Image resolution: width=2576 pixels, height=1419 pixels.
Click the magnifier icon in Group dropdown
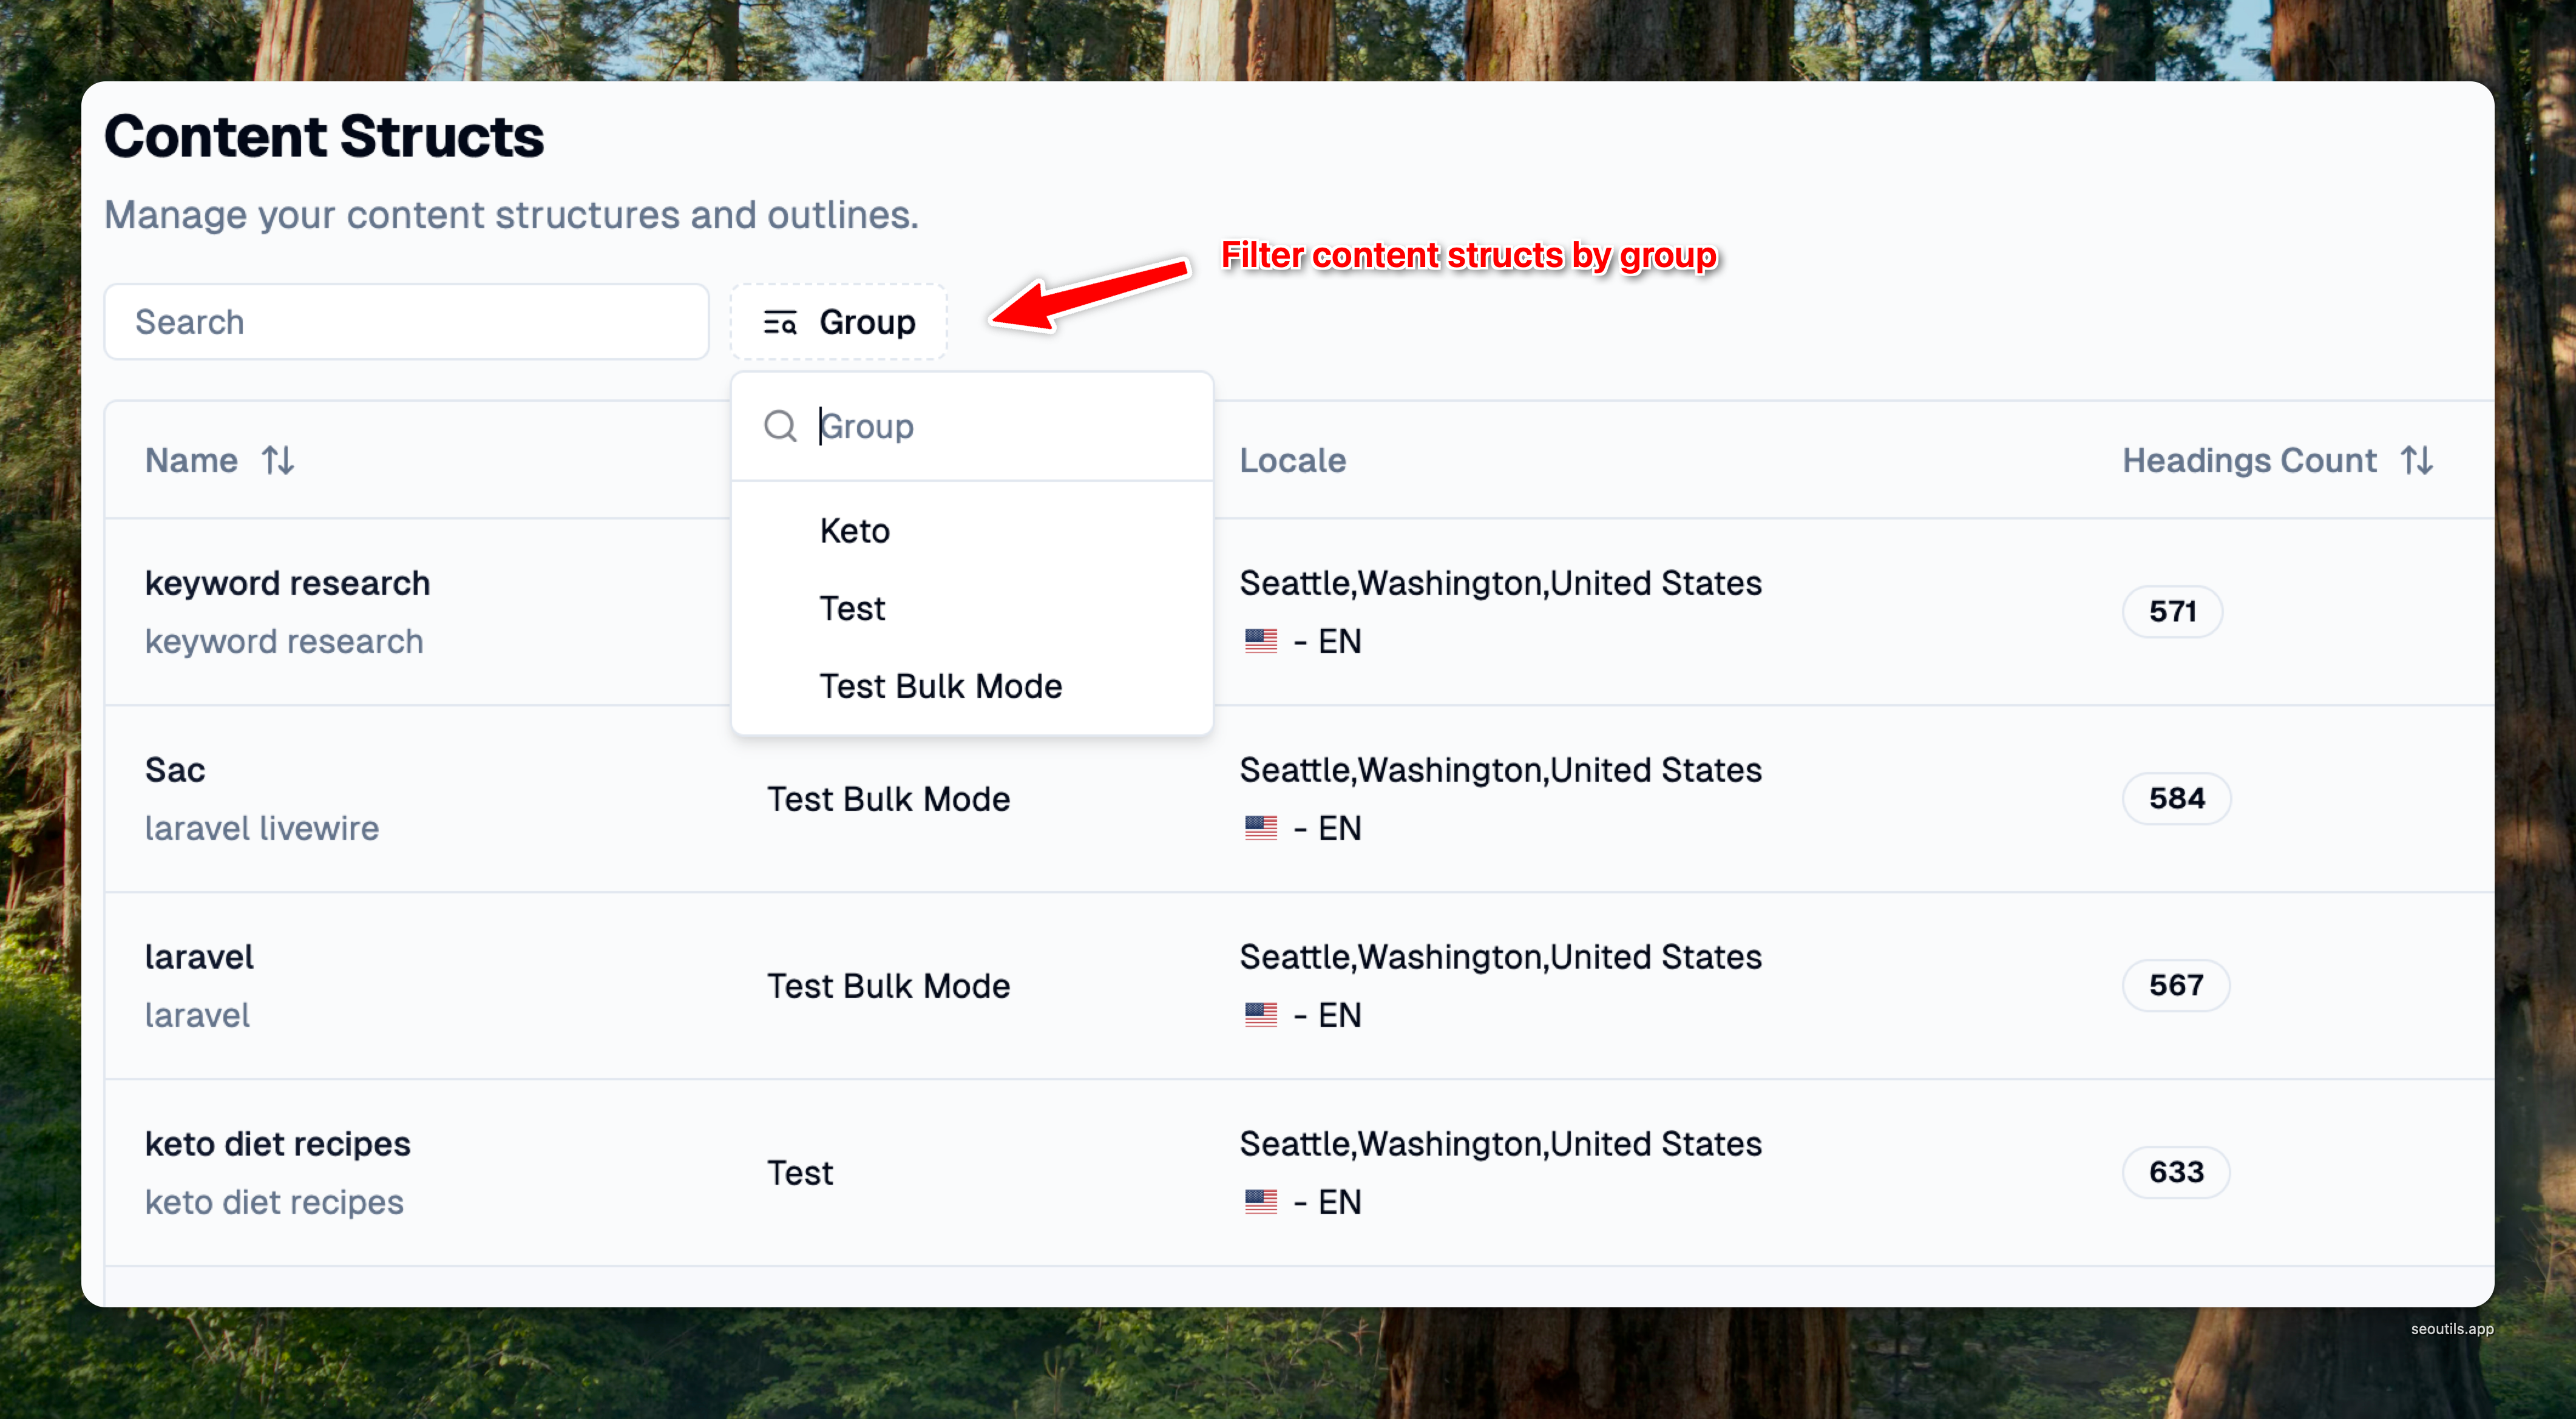(x=780, y=426)
